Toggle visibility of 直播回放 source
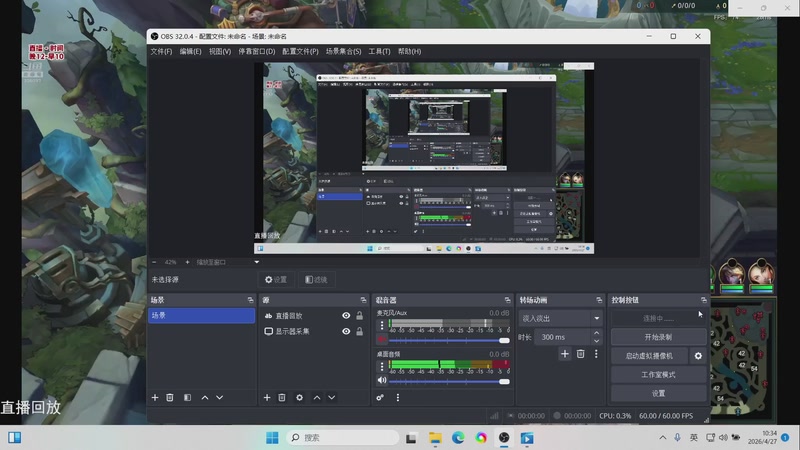 tap(346, 315)
